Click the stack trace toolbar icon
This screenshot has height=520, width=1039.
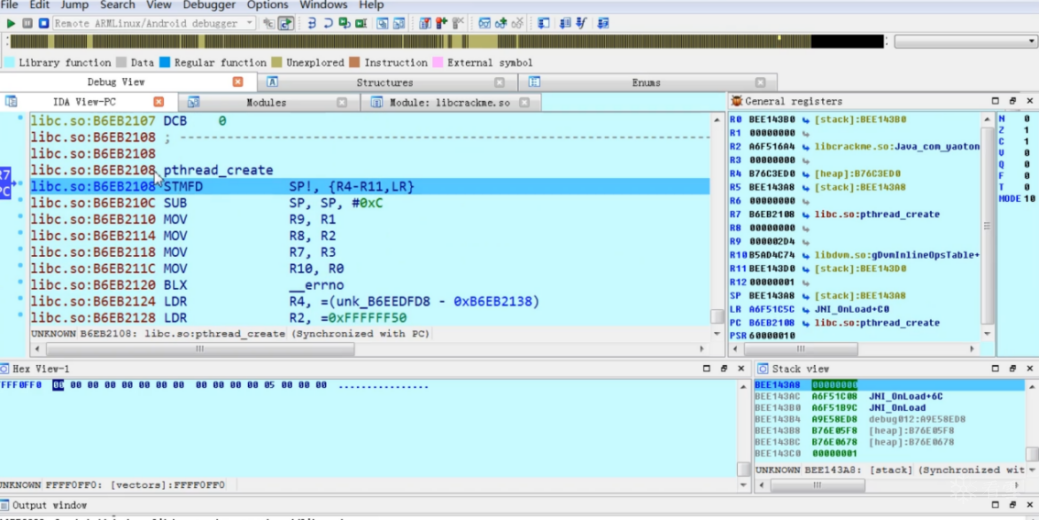[x=543, y=23]
